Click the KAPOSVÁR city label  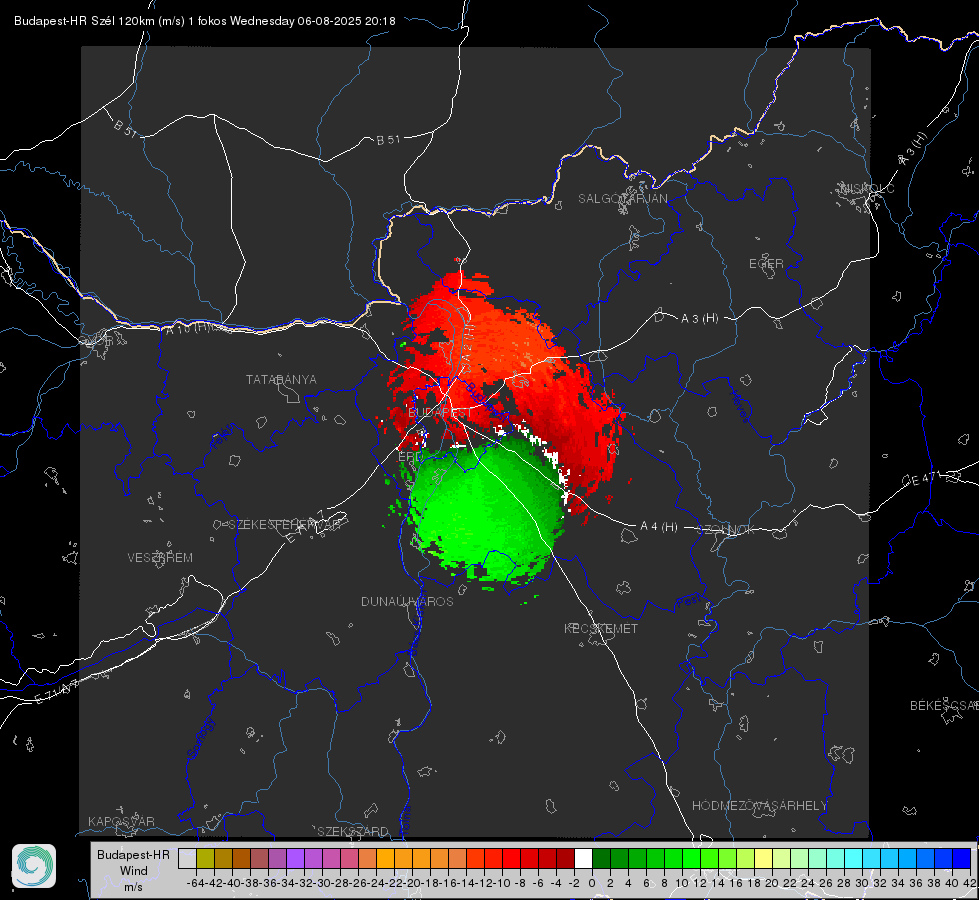coord(121,821)
